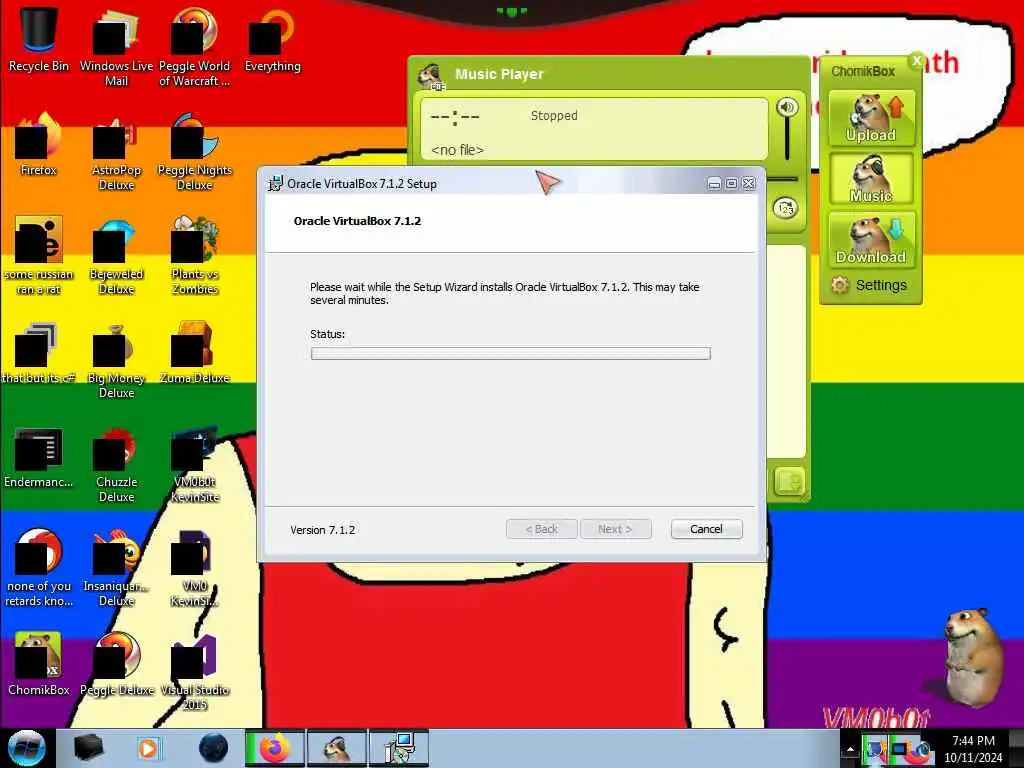The width and height of the screenshot is (1024, 768).
Task: Open Peggle Deluxe desktop icon
Action: coord(116,665)
